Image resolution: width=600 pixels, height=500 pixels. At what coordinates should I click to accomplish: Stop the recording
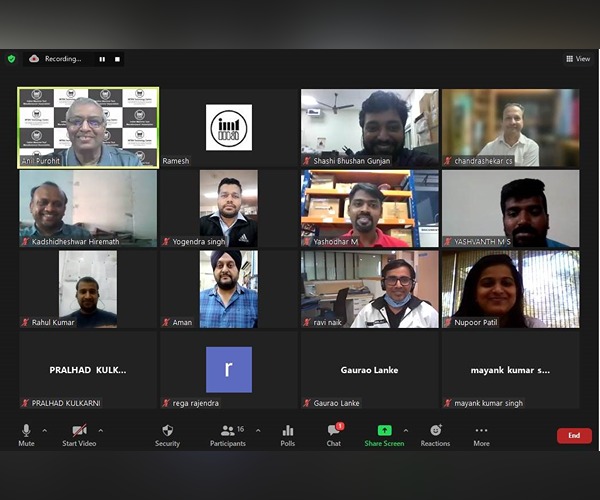click(116, 59)
